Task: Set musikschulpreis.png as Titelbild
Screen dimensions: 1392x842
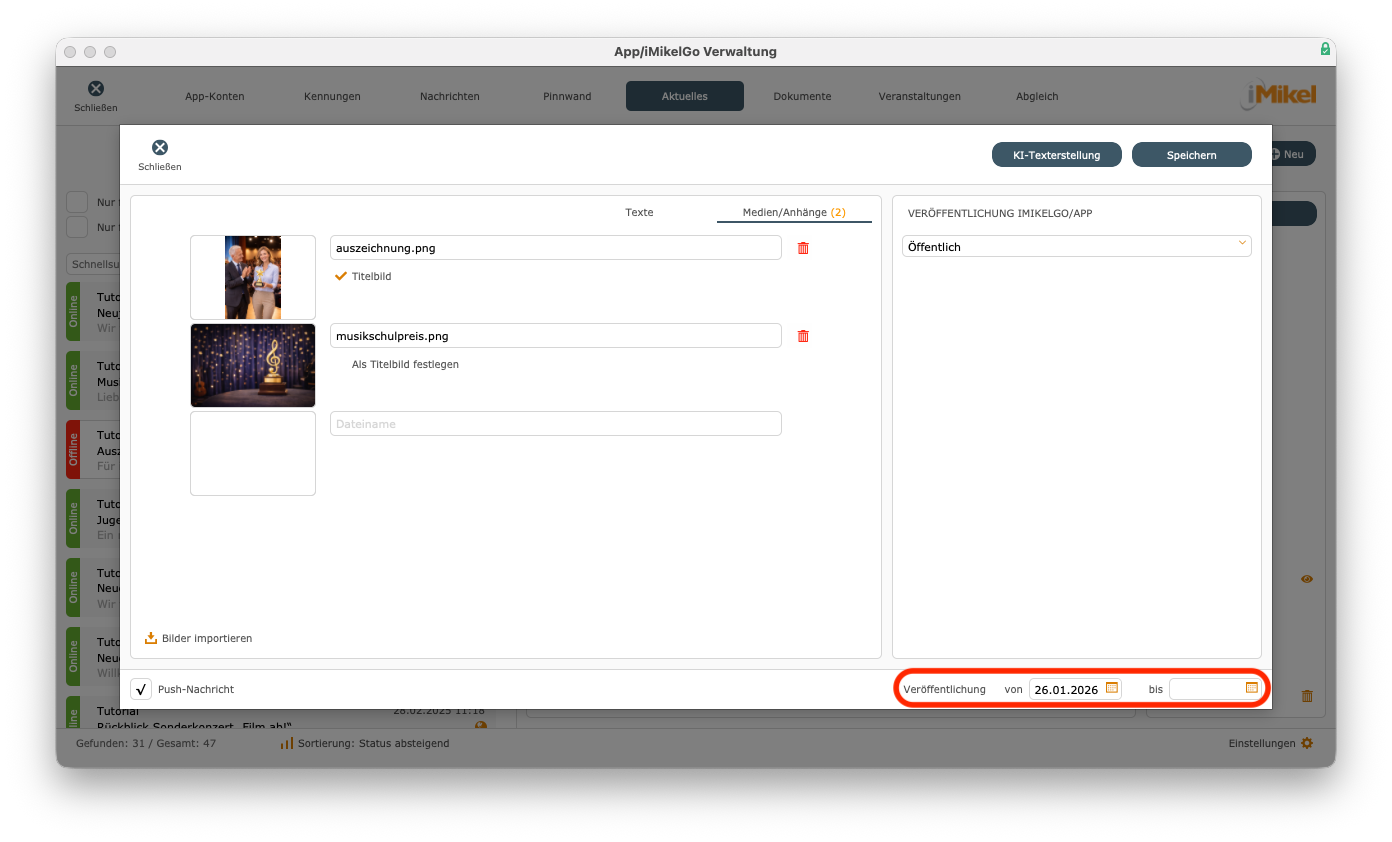Action: [x=405, y=364]
